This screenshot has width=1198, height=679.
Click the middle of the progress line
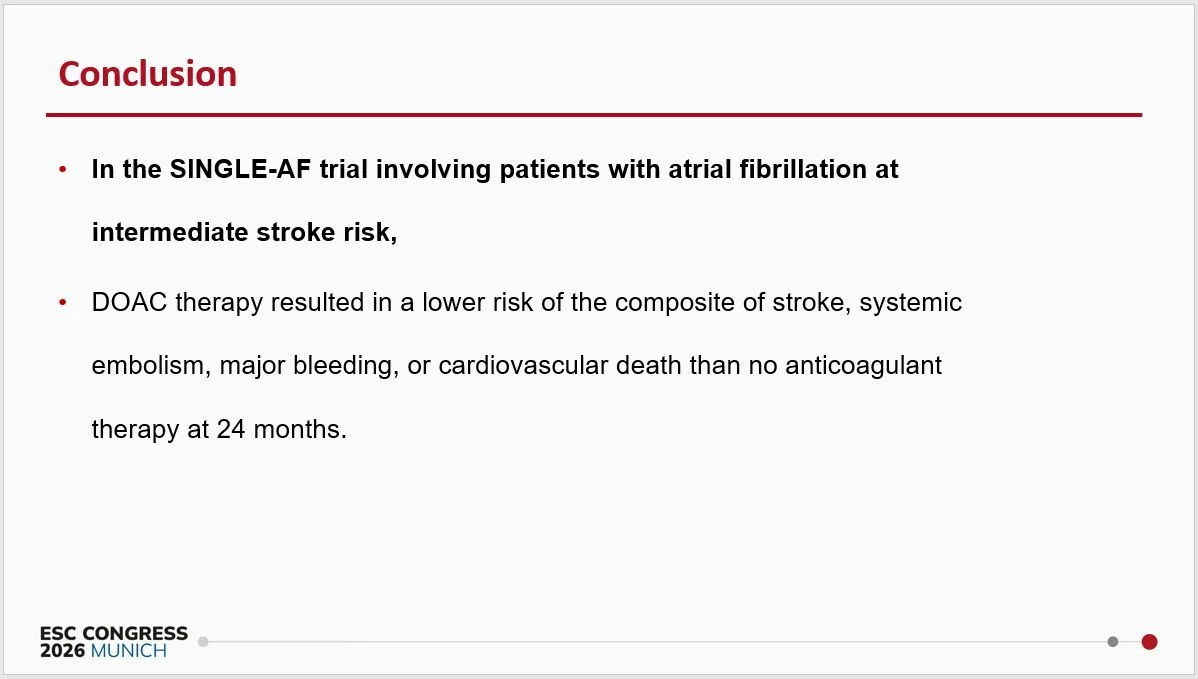658,642
